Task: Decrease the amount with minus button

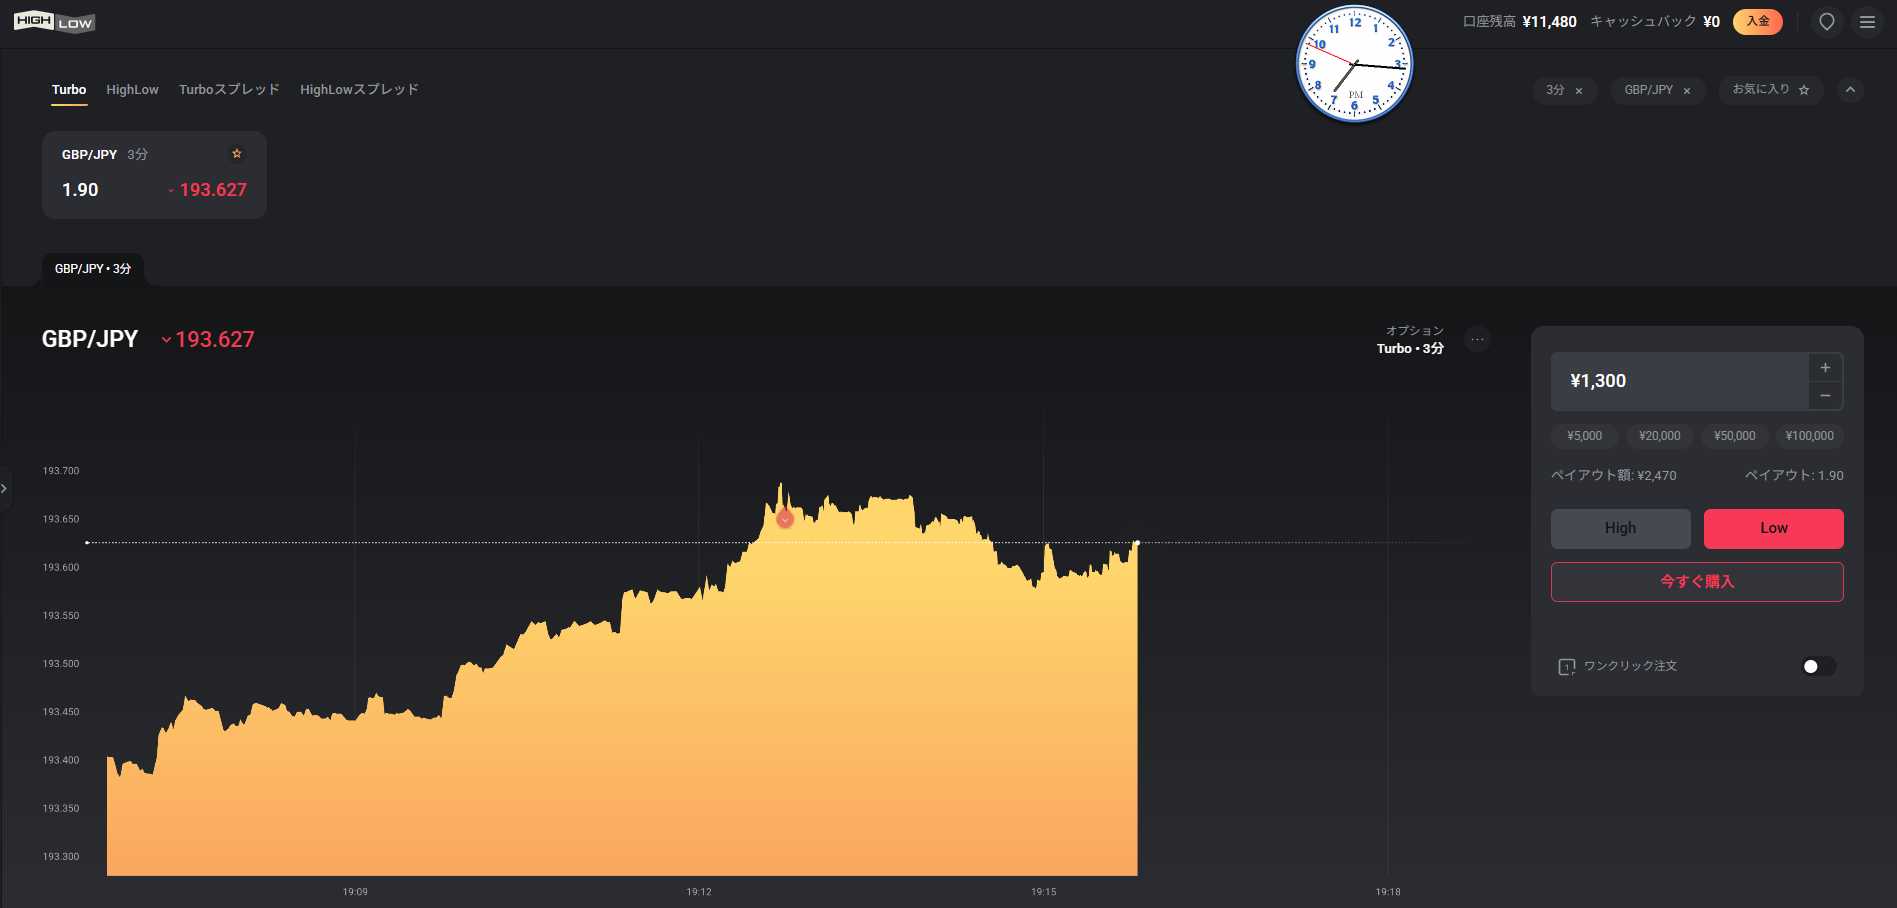Action: (1825, 396)
